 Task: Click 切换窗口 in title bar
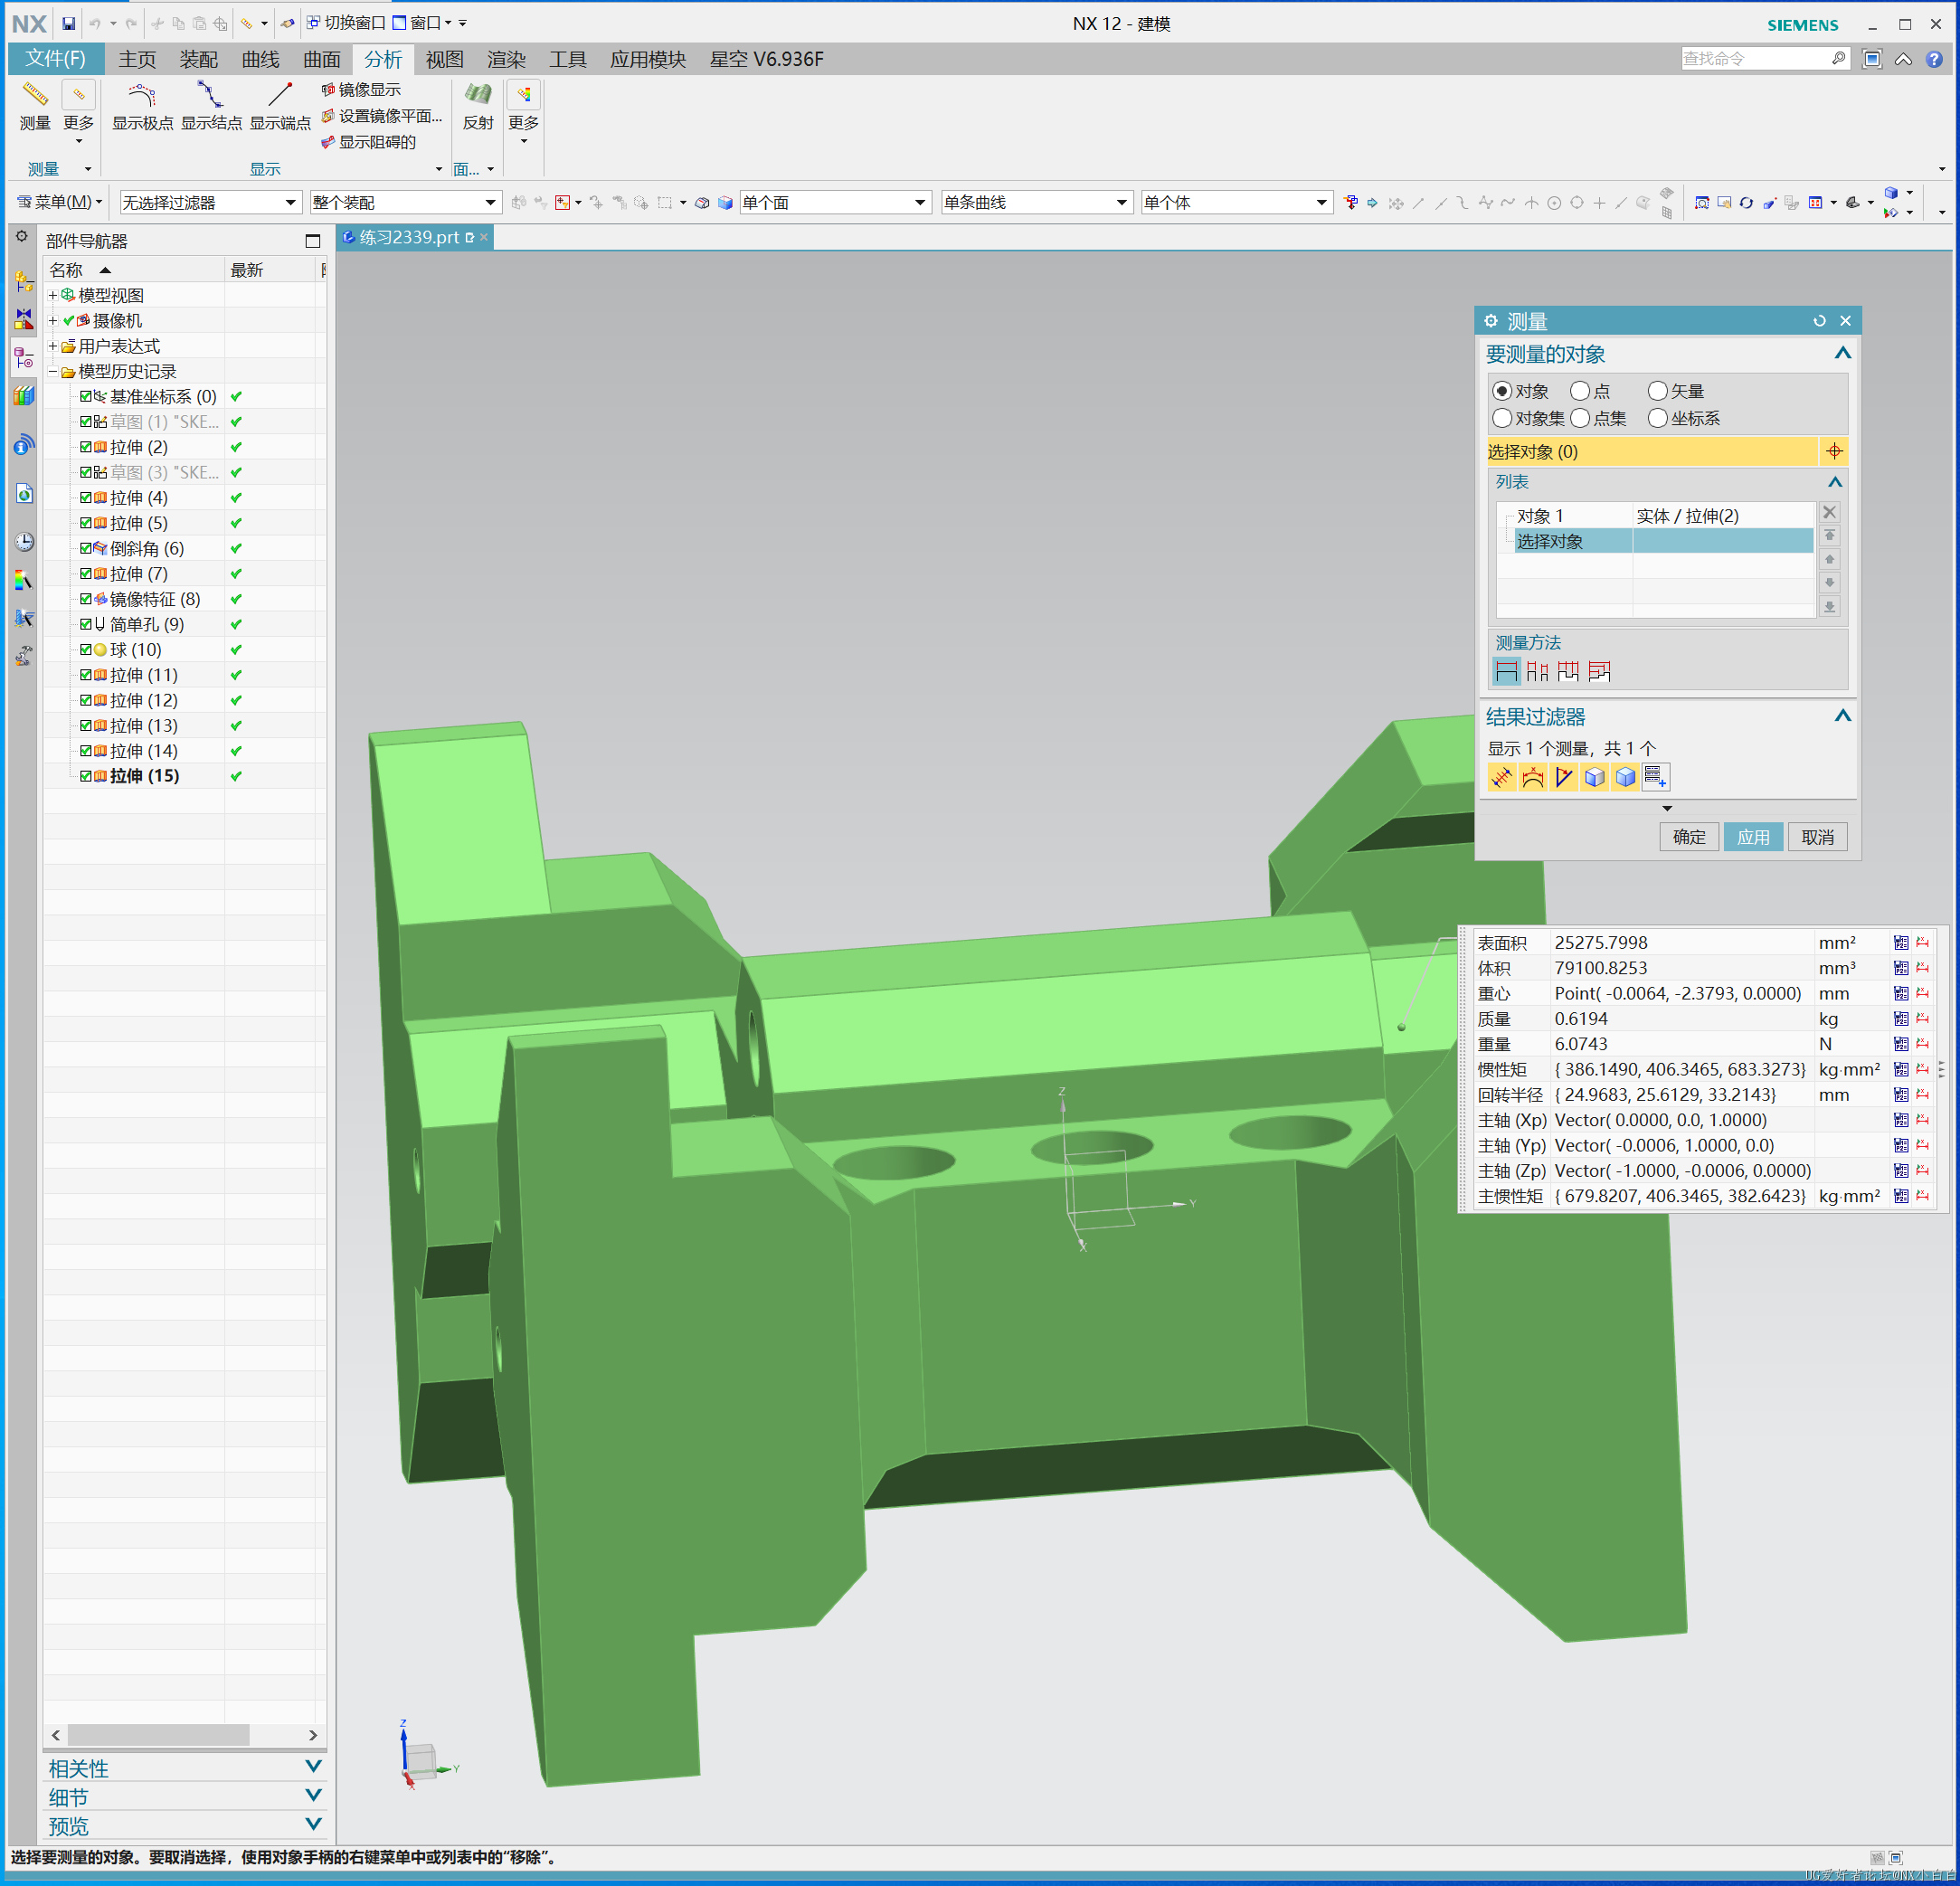point(346,23)
